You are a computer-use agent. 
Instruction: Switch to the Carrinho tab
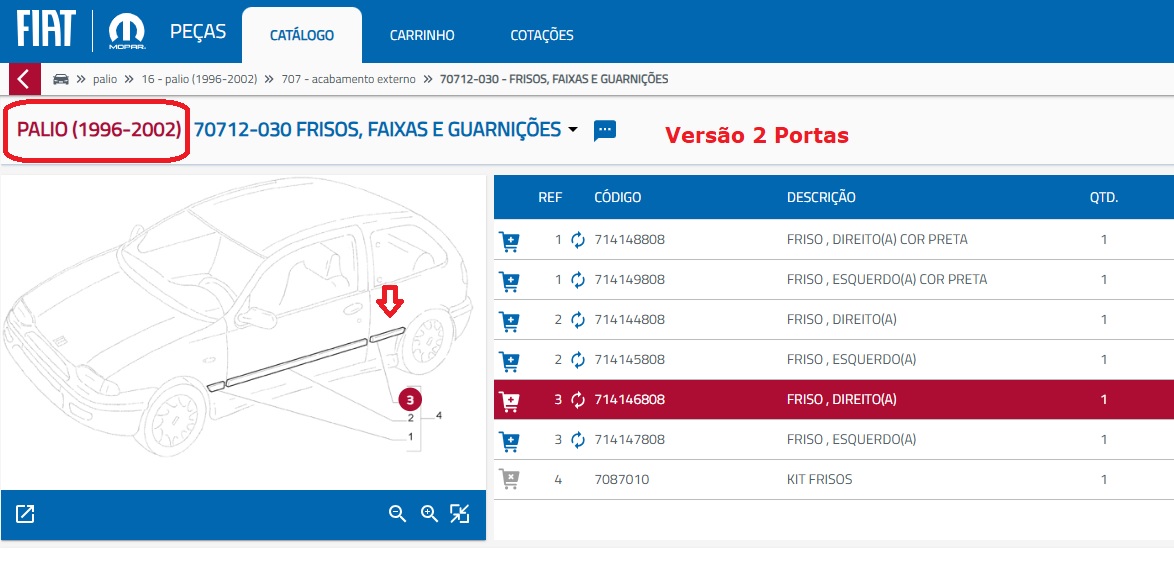(x=422, y=35)
